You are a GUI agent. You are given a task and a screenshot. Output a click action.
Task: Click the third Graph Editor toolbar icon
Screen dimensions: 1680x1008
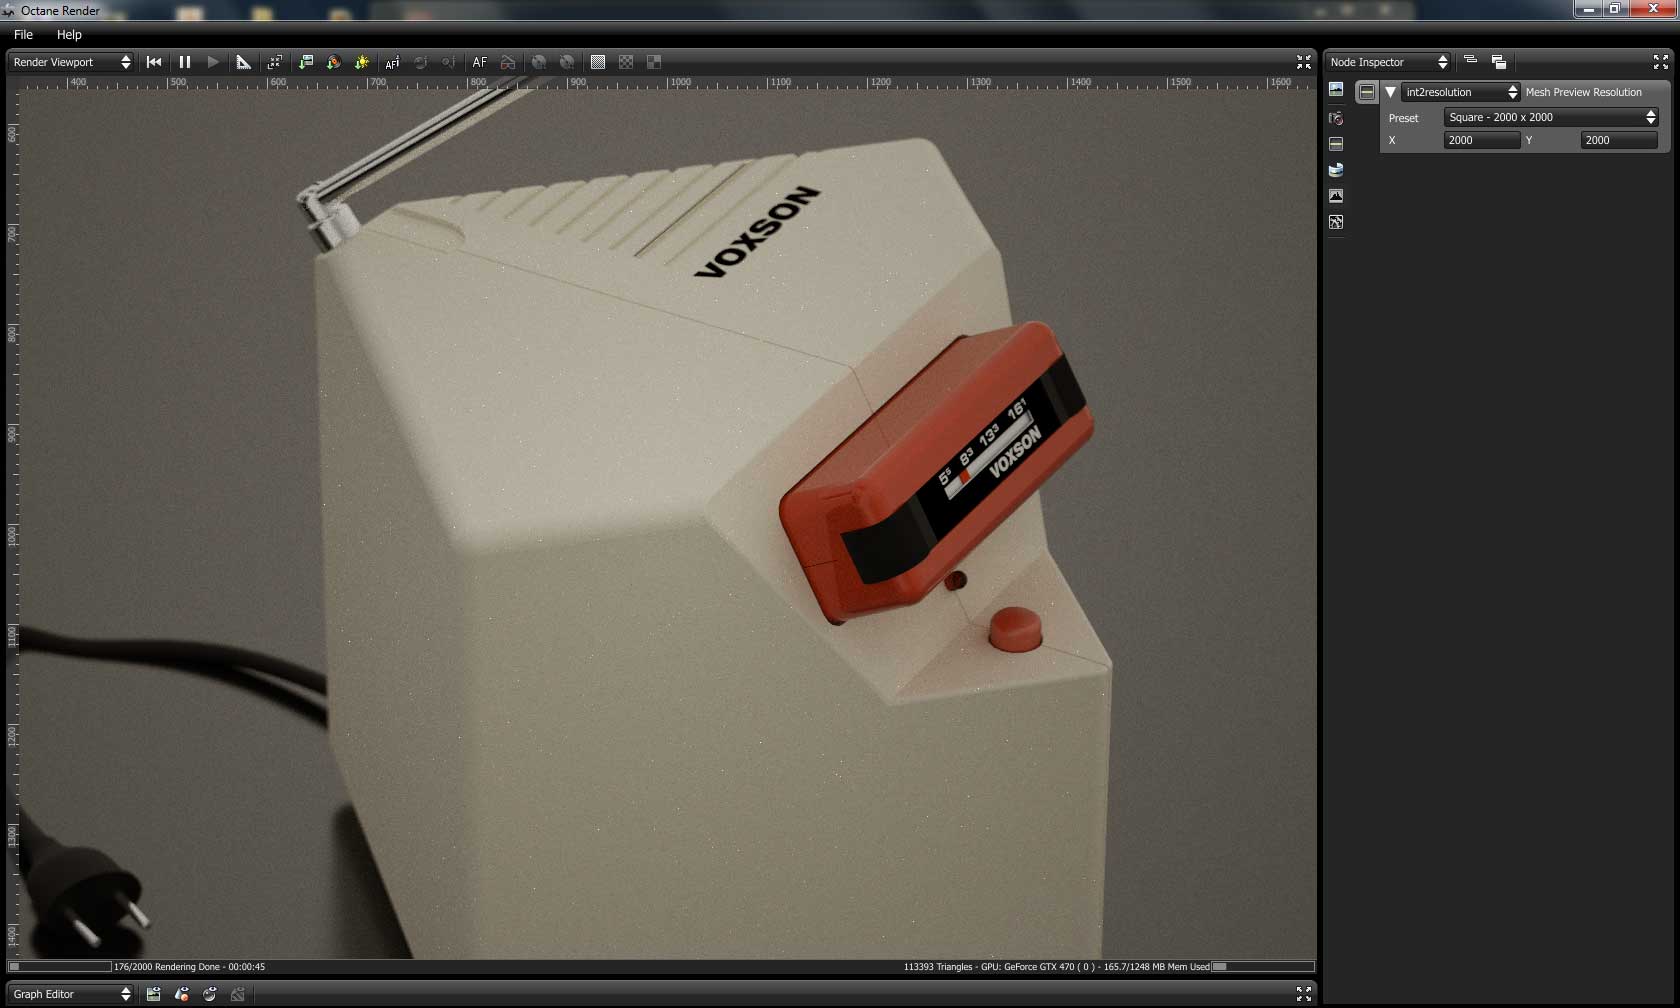(210, 994)
